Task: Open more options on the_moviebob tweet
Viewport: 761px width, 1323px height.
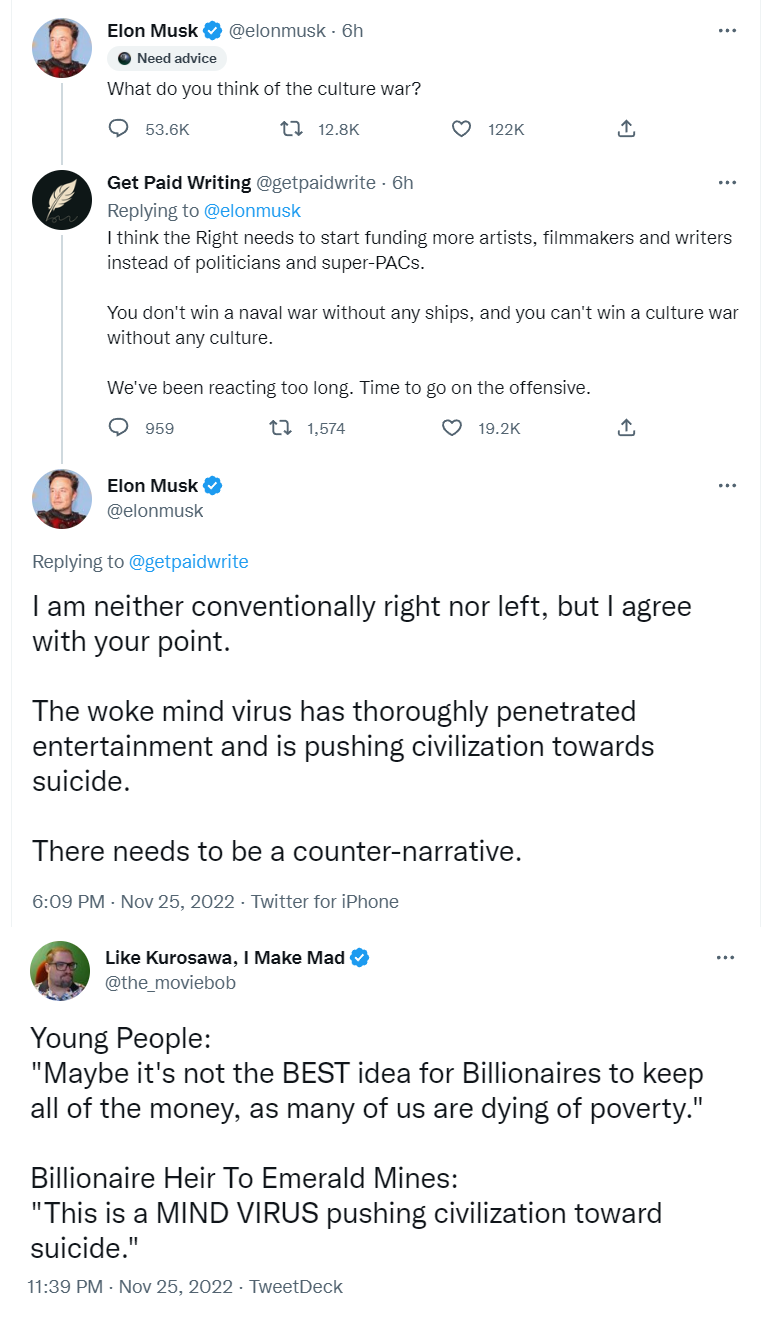Action: pos(727,958)
